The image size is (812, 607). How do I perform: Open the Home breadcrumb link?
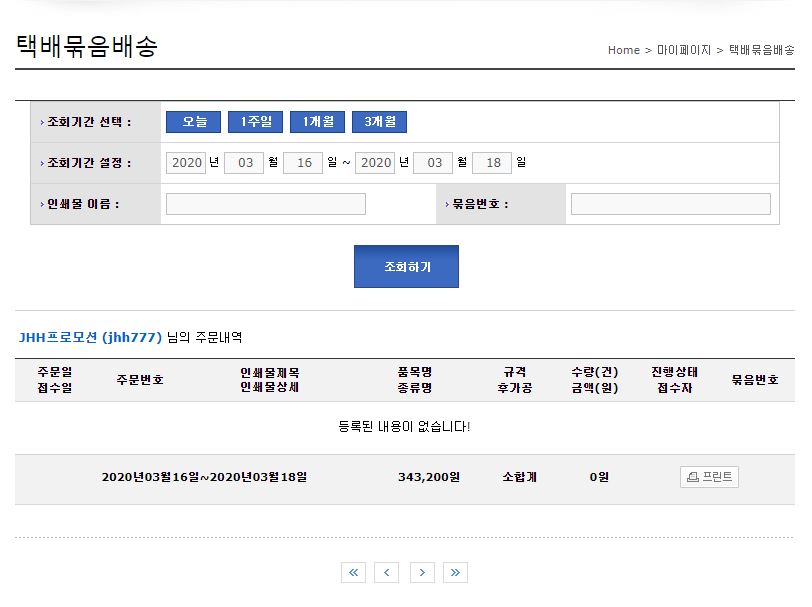click(x=623, y=50)
